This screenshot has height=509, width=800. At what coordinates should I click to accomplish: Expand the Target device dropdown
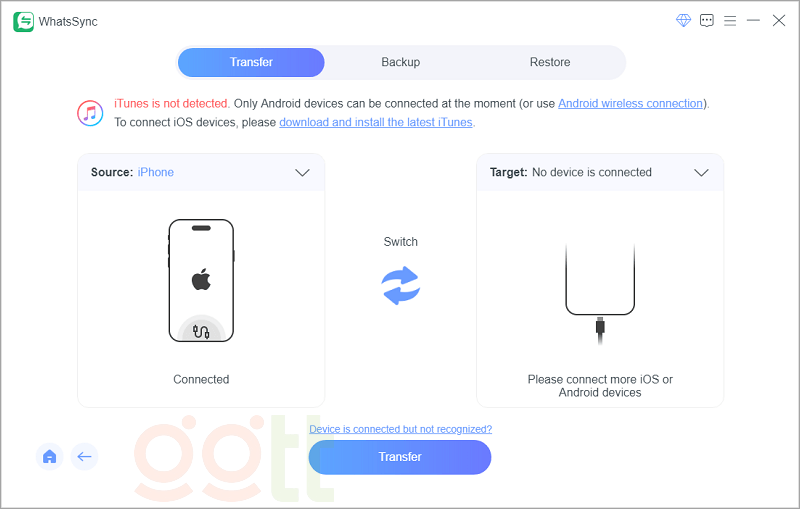[x=701, y=172]
